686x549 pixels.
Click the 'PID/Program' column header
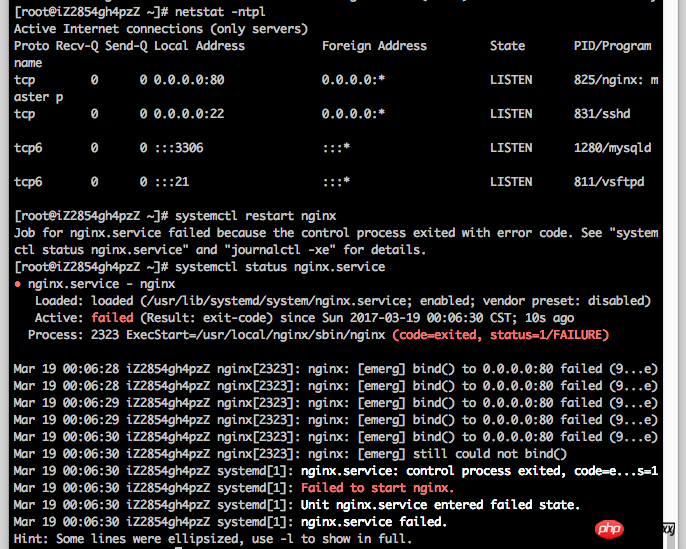pyautogui.click(x=612, y=46)
